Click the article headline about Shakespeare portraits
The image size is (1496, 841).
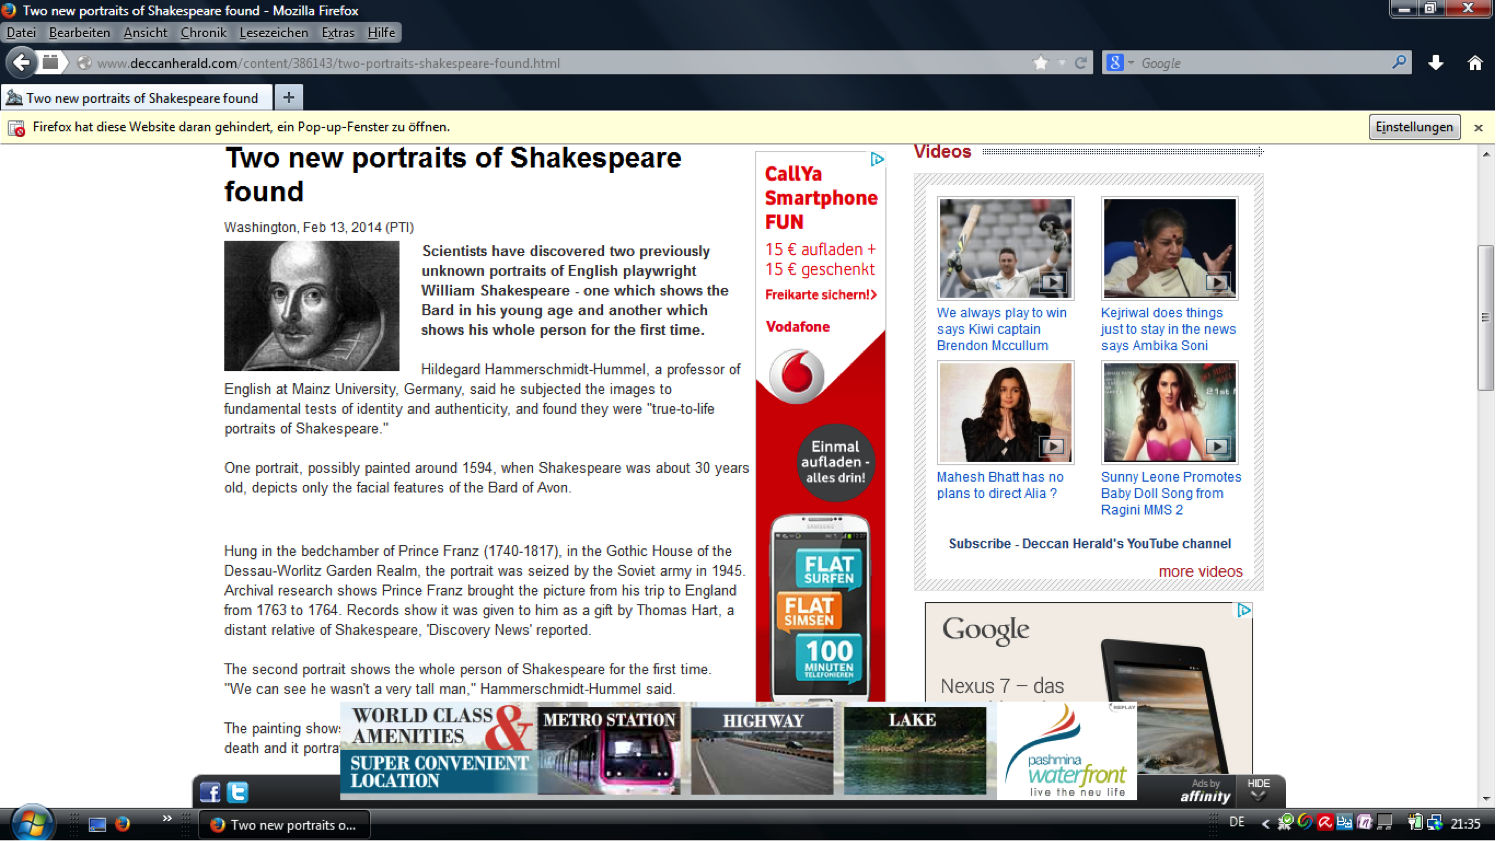(x=453, y=175)
